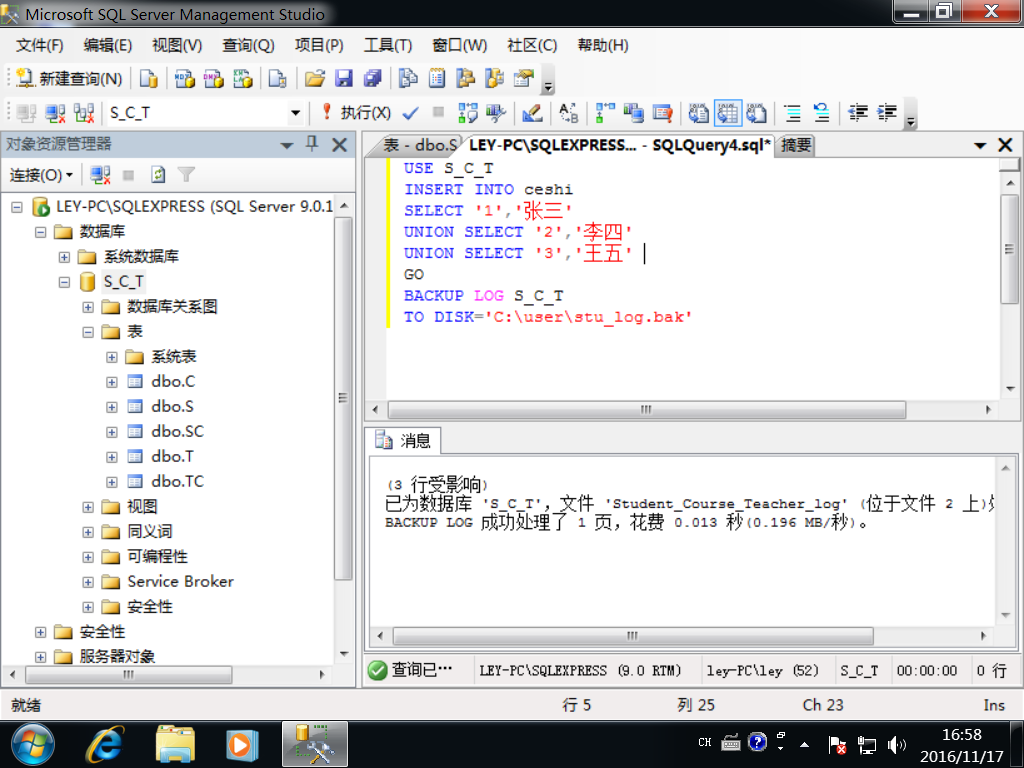
Task: Switch to the 表 - dbo.S tab
Action: click(x=418, y=145)
